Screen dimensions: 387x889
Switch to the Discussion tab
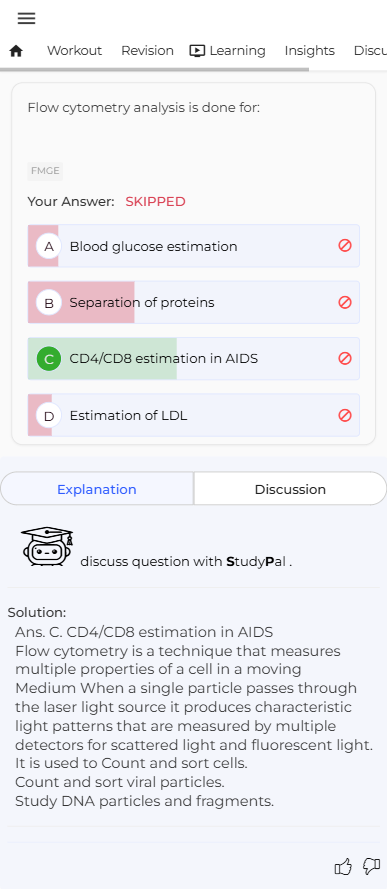click(x=290, y=489)
